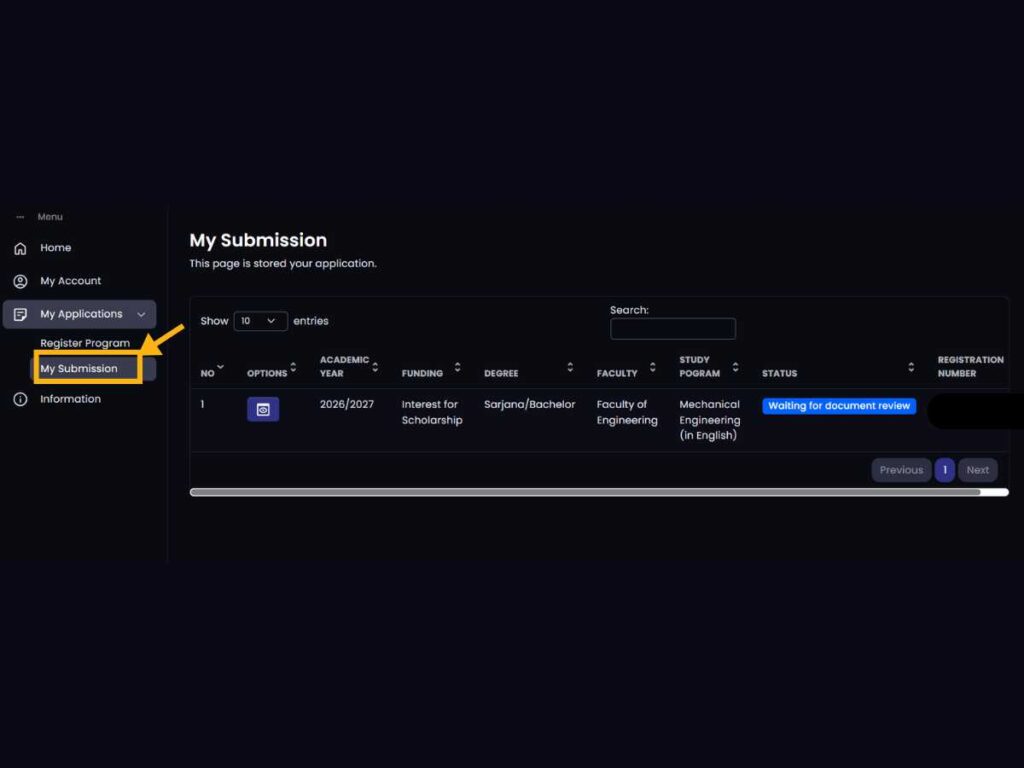Collapse the My Applications chevron

point(141,314)
